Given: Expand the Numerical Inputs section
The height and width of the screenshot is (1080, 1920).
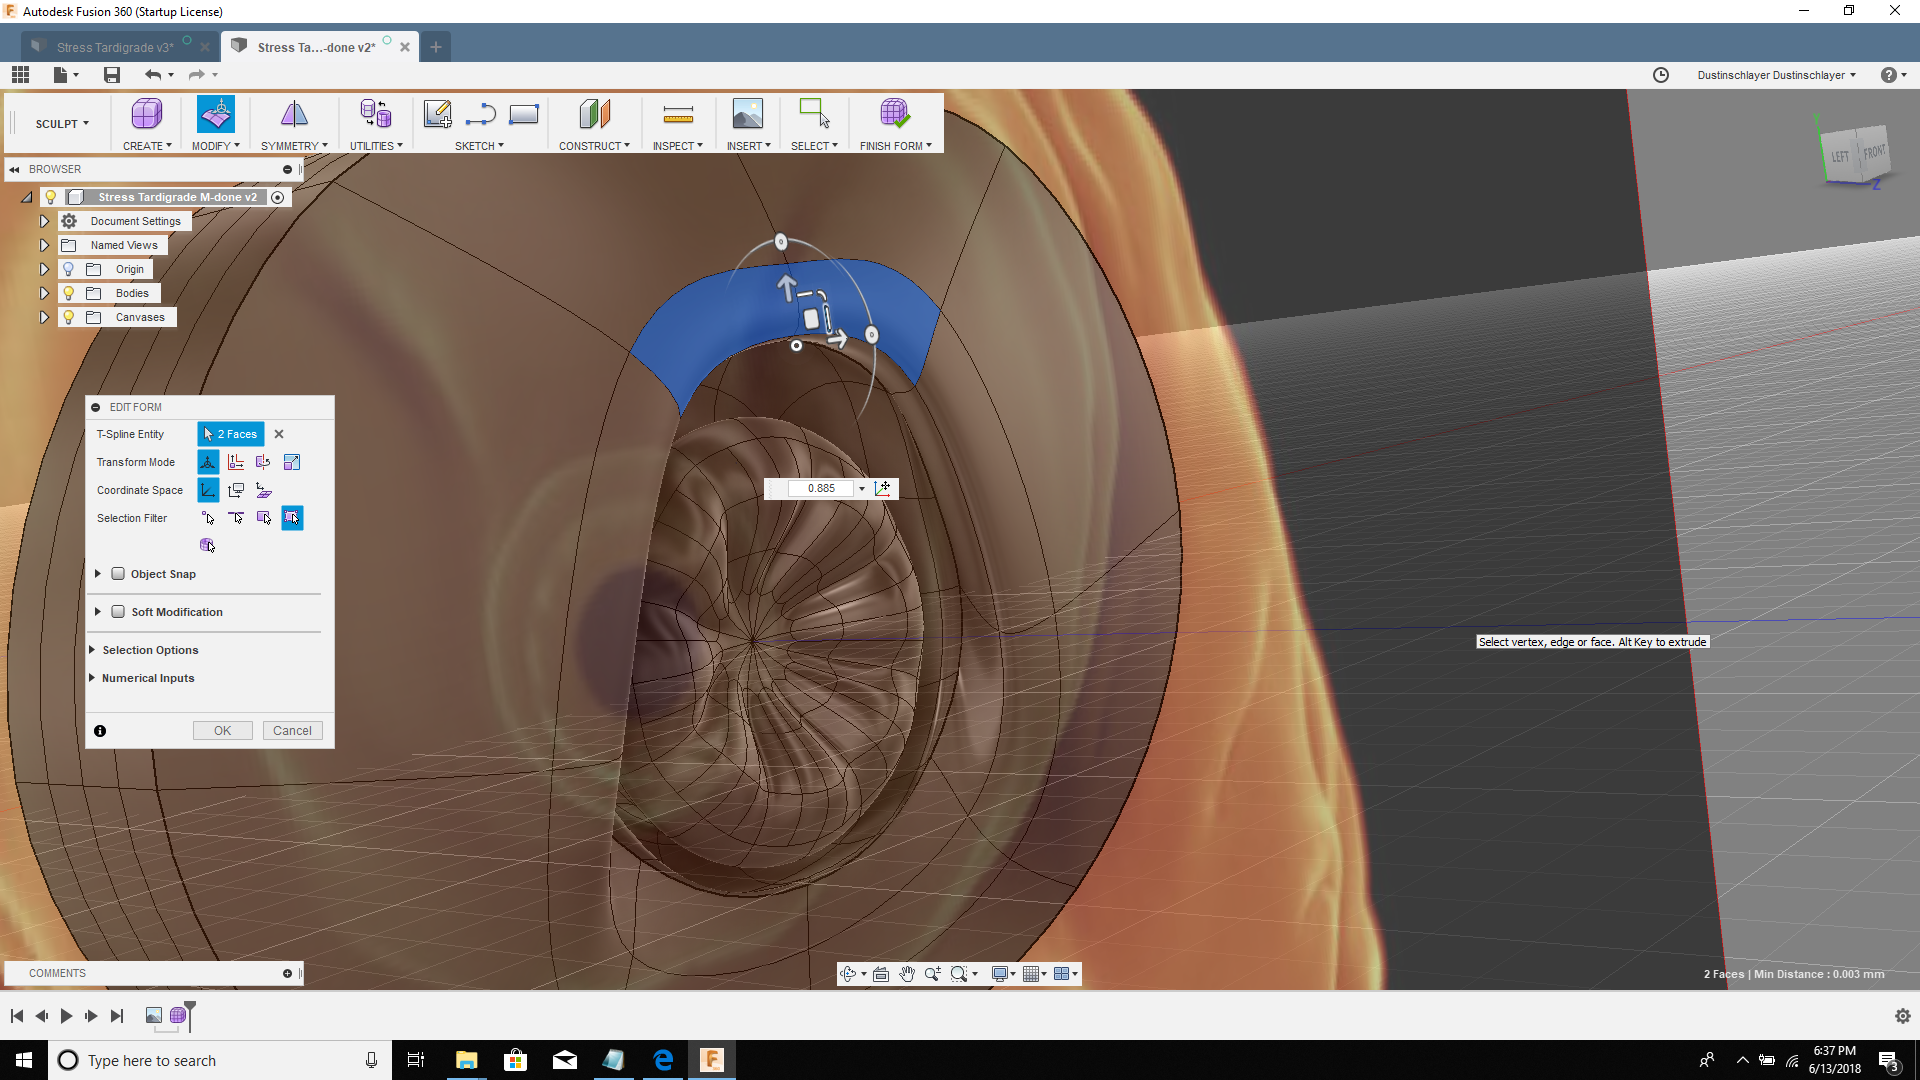Looking at the screenshot, I should click(x=92, y=678).
